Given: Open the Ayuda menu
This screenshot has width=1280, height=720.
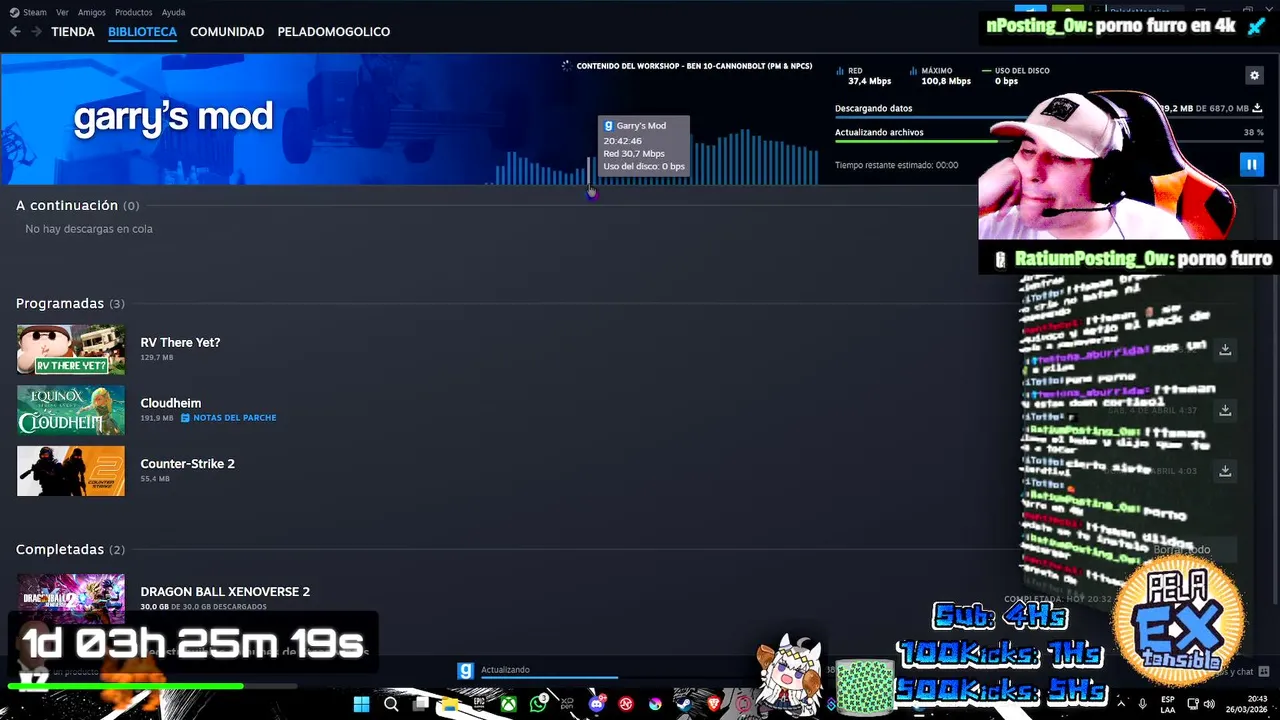Looking at the screenshot, I should 173,12.
